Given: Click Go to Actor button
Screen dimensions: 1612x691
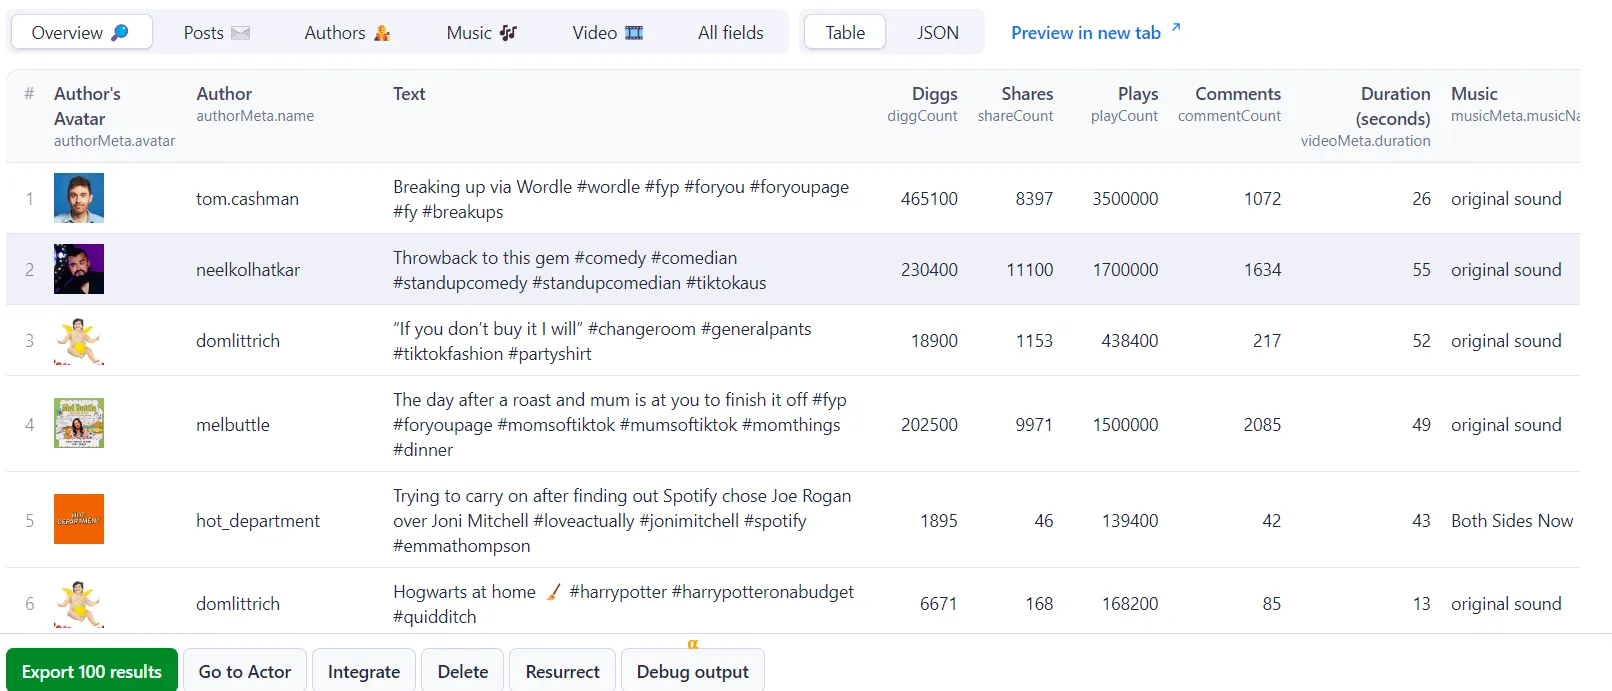Looking at the screenshot, I should [x=245, y=670].
